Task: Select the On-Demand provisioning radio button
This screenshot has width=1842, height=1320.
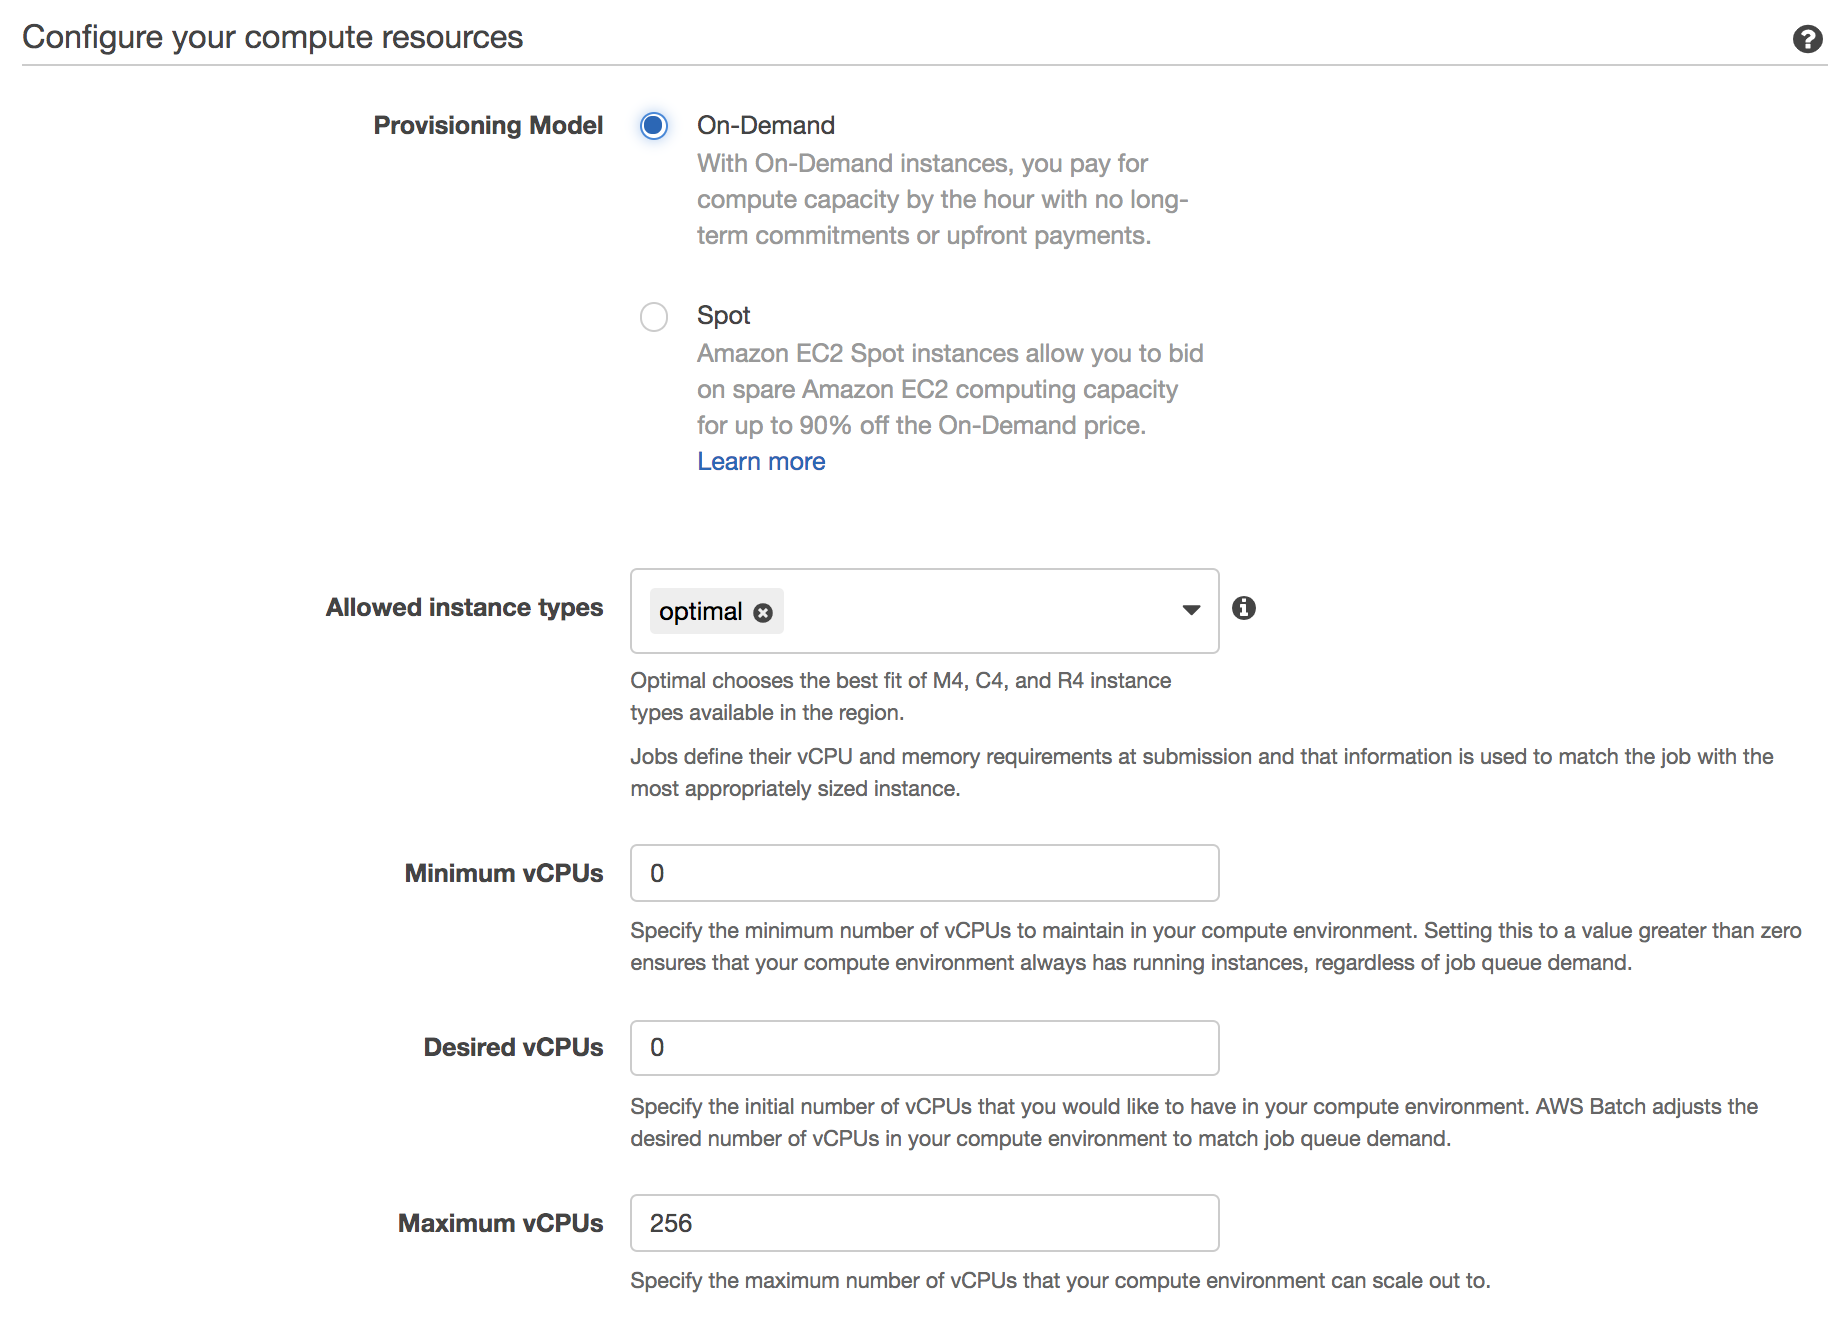Action: pyautogui.click(x=654, y=126)
